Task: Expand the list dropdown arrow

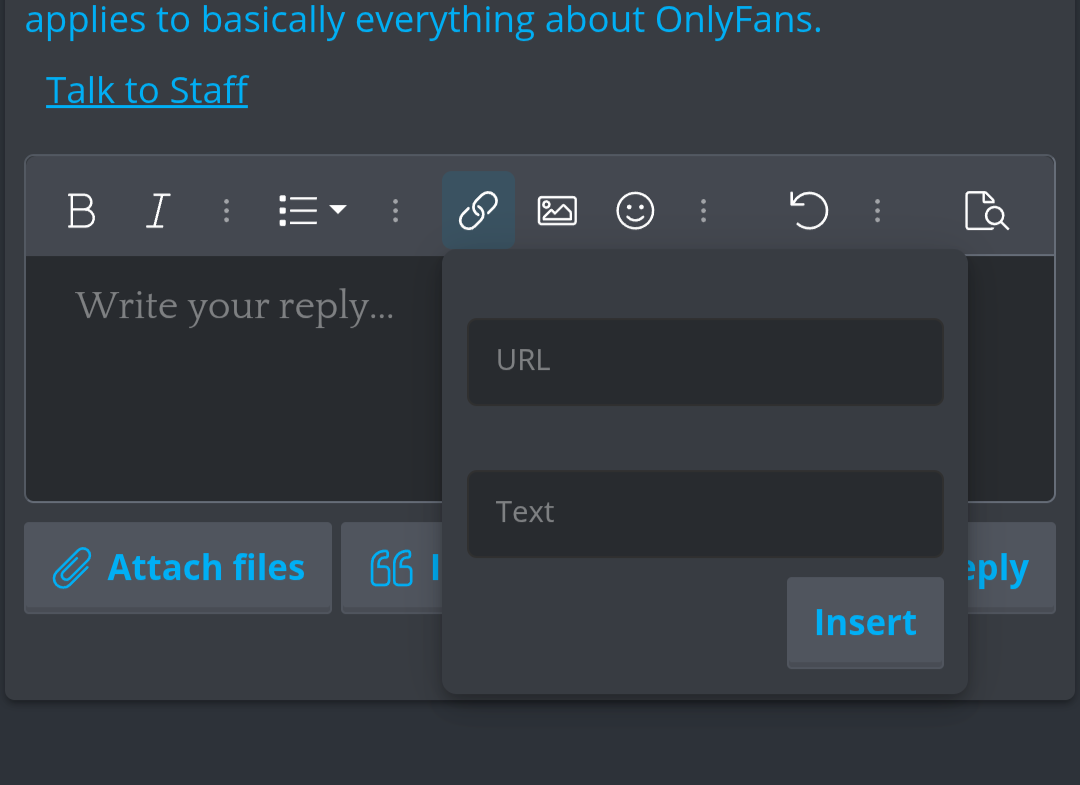Action: click(338, 209)
